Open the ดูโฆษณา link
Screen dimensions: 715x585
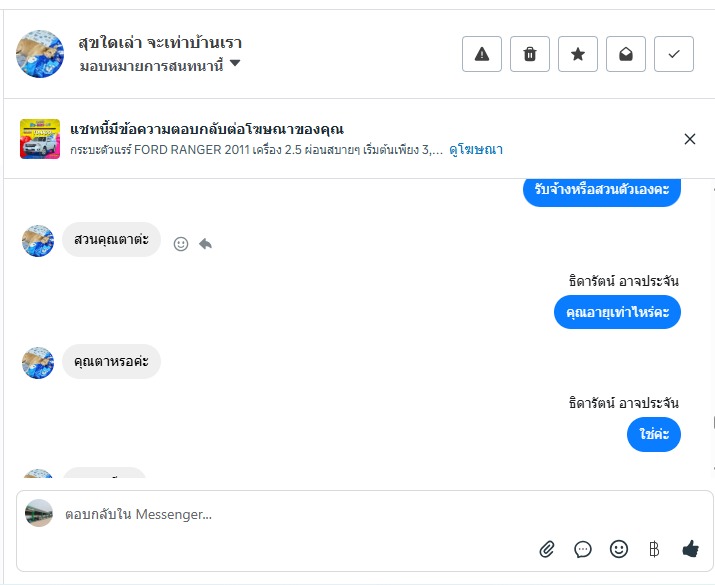[476, 150]
